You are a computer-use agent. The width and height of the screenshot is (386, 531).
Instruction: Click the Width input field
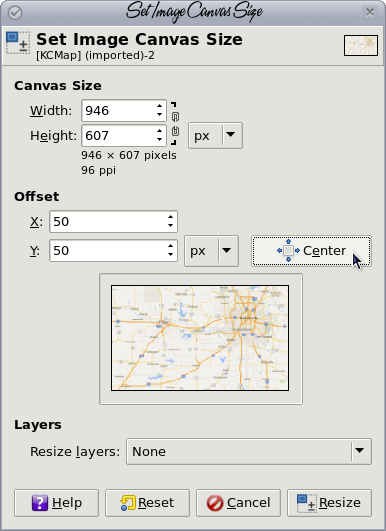click(x=124, y=110)
